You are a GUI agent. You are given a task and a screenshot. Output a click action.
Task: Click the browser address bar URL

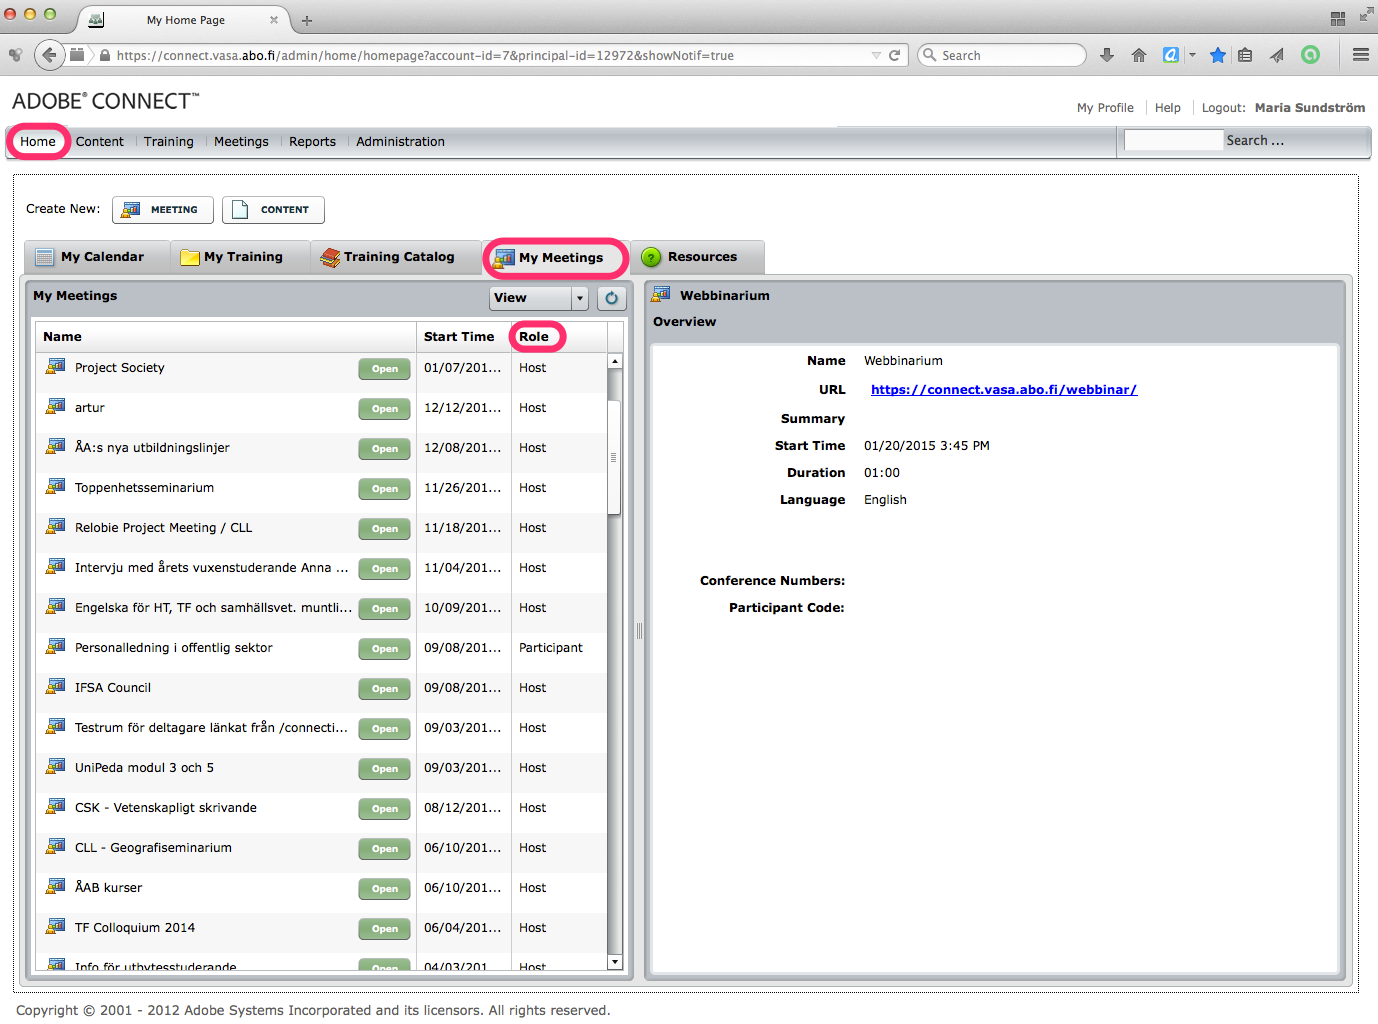[425, 56]
